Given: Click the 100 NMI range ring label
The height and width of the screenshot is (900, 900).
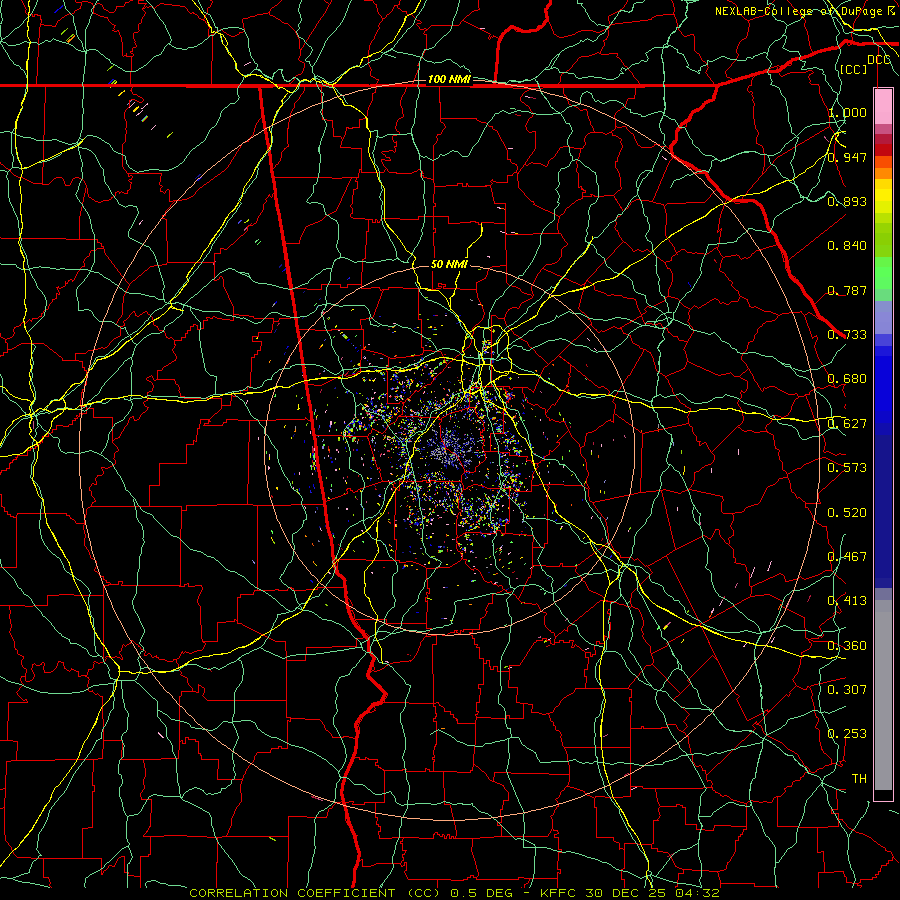Looking at the screenshot, I should pyautogui.click(x=449, y=79).
